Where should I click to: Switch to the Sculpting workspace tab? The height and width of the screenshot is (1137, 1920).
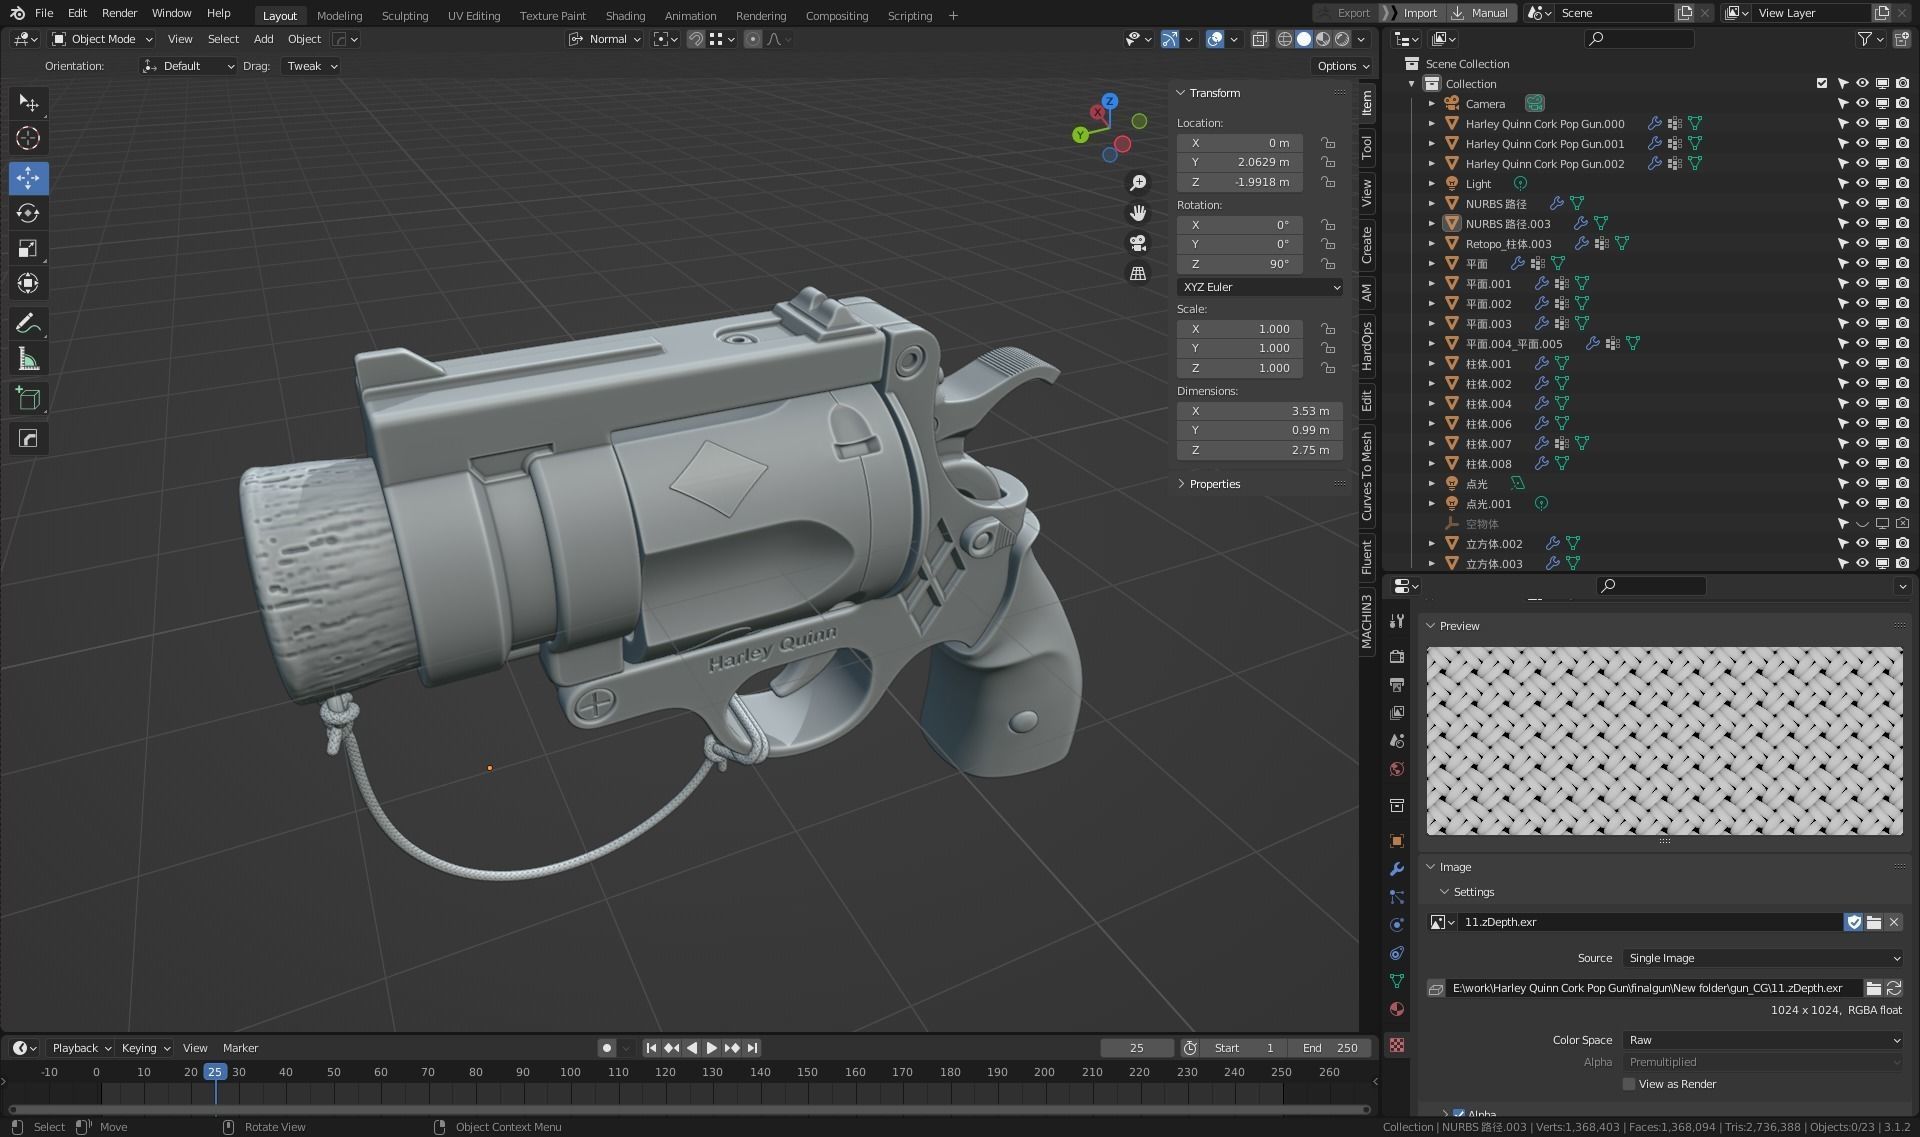(404, 15)
